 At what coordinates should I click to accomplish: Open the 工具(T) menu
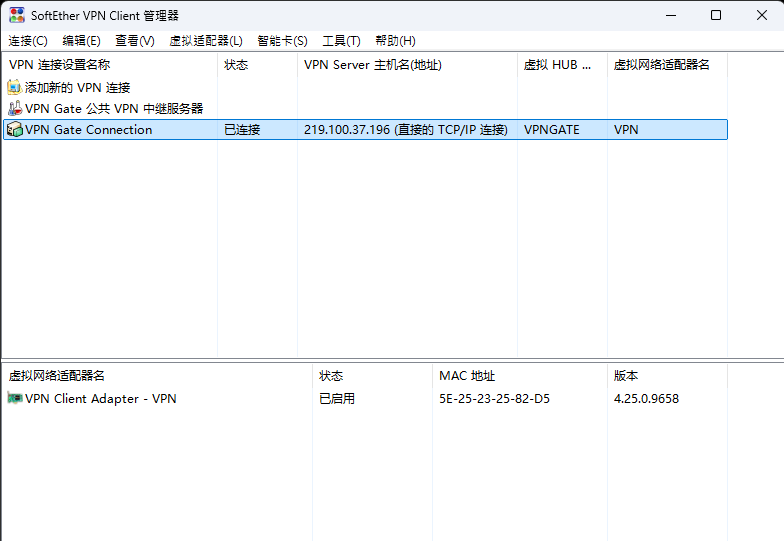(x=341, y=41)
